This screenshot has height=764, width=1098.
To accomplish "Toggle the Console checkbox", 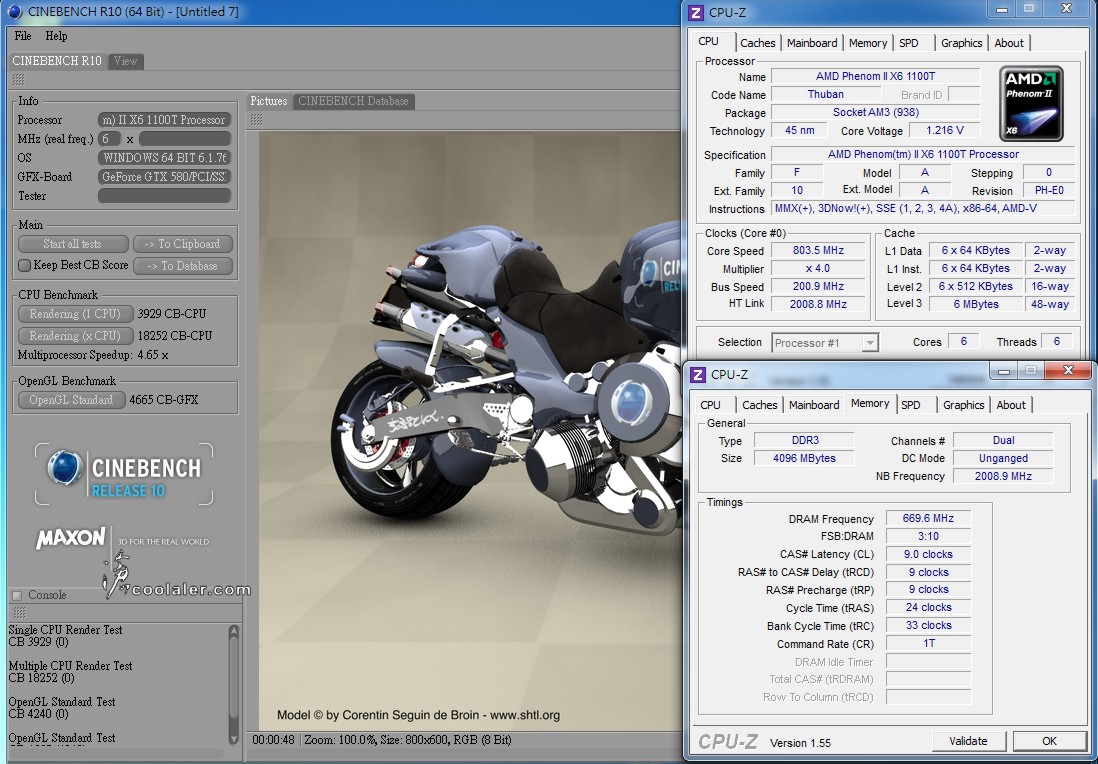I will pyautogui.click(x=17, y=595).
